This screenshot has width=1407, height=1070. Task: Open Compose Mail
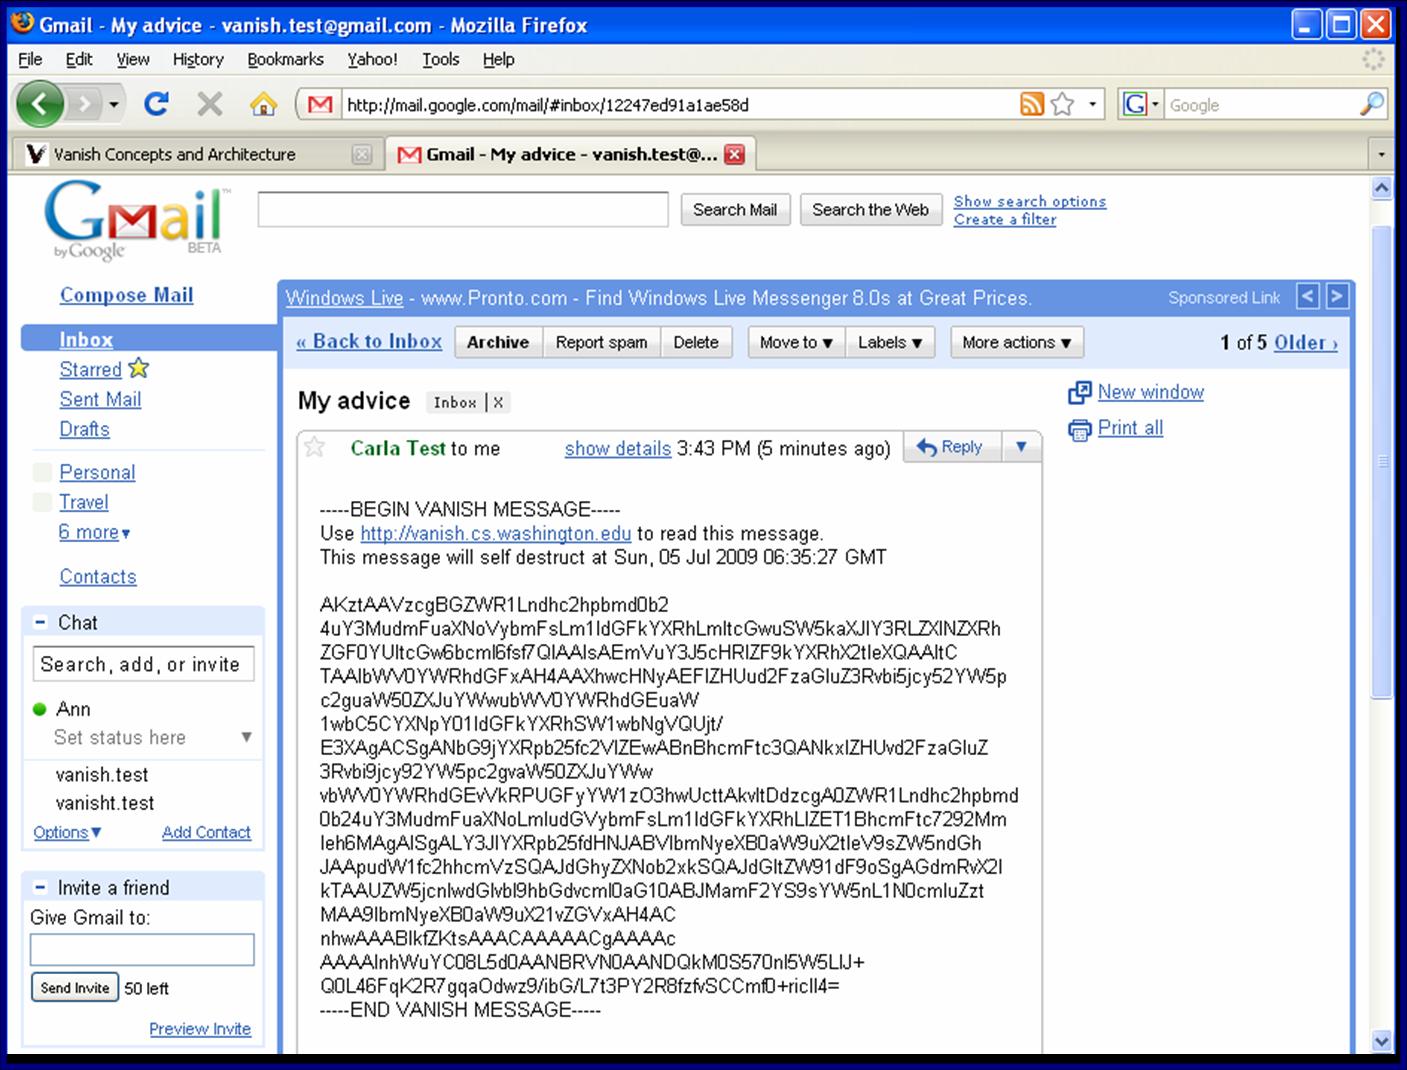coord(126,295)
